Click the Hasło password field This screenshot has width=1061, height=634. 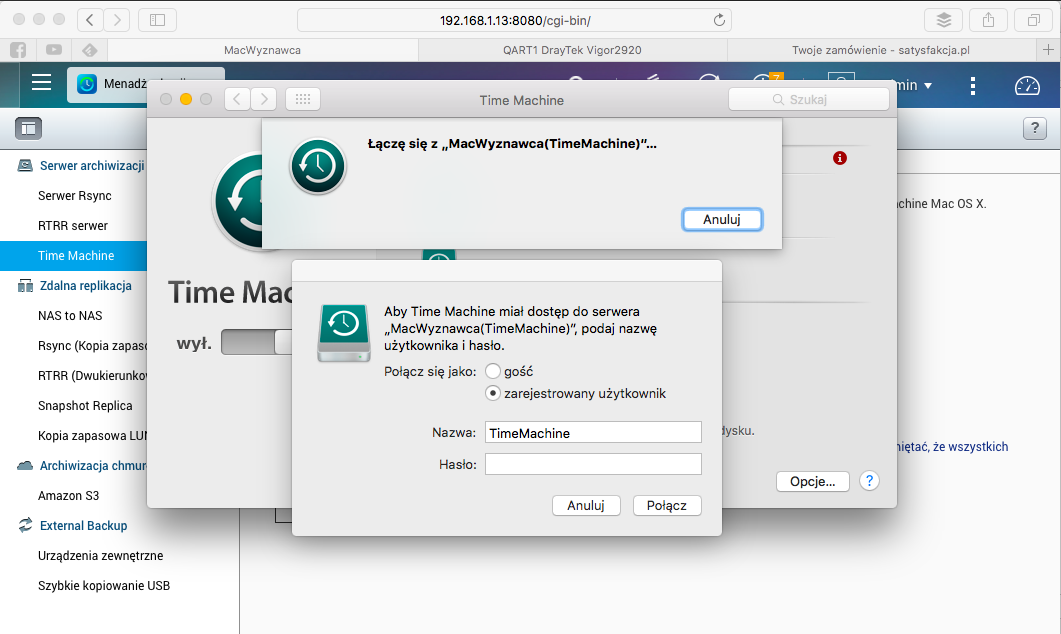(593, 464)
